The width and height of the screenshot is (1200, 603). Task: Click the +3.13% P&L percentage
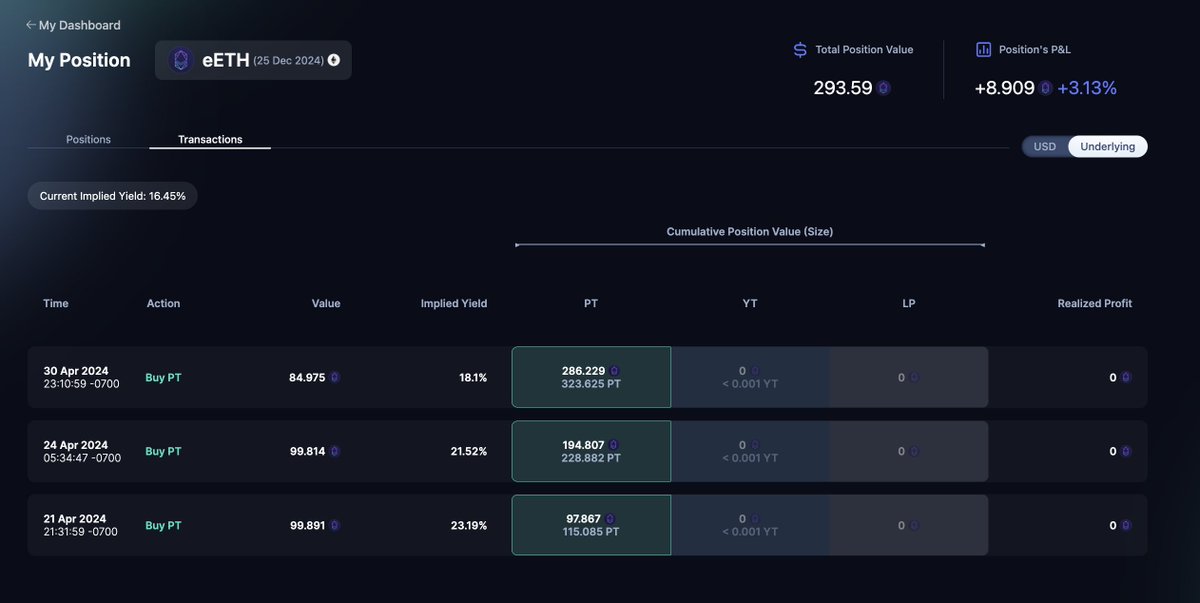click(1087, 88)
